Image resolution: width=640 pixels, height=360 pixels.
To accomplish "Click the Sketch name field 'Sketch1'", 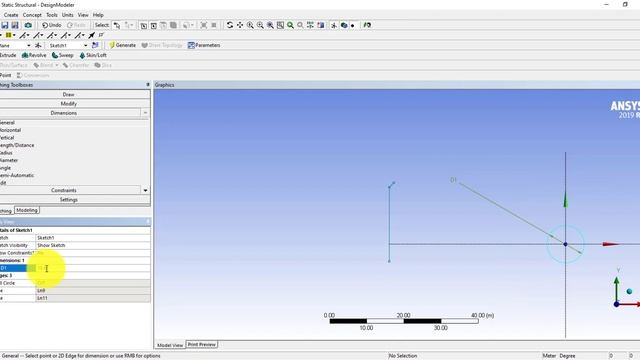I will tap(93, 238).
